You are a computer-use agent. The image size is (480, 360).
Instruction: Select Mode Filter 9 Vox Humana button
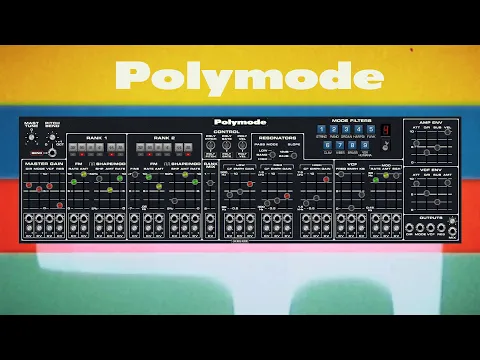[365, 145]
